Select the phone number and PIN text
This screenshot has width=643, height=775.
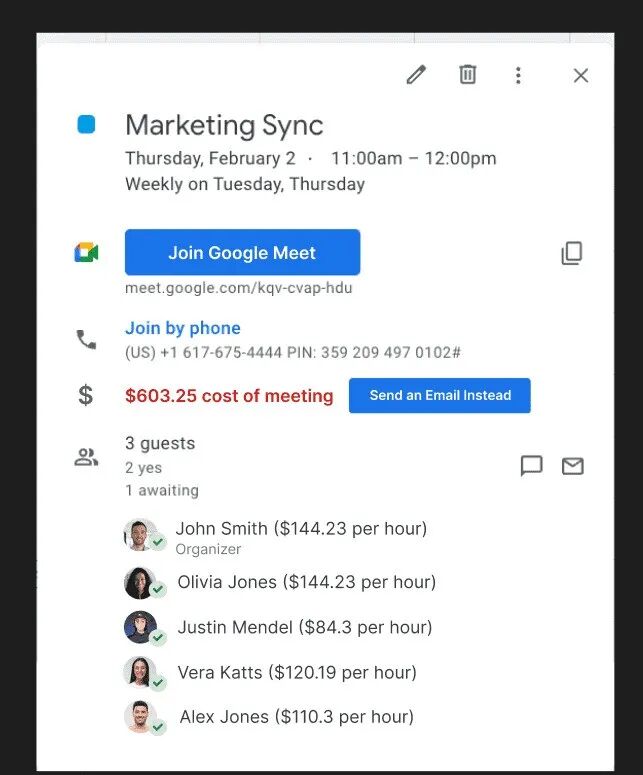pos(293,352)
